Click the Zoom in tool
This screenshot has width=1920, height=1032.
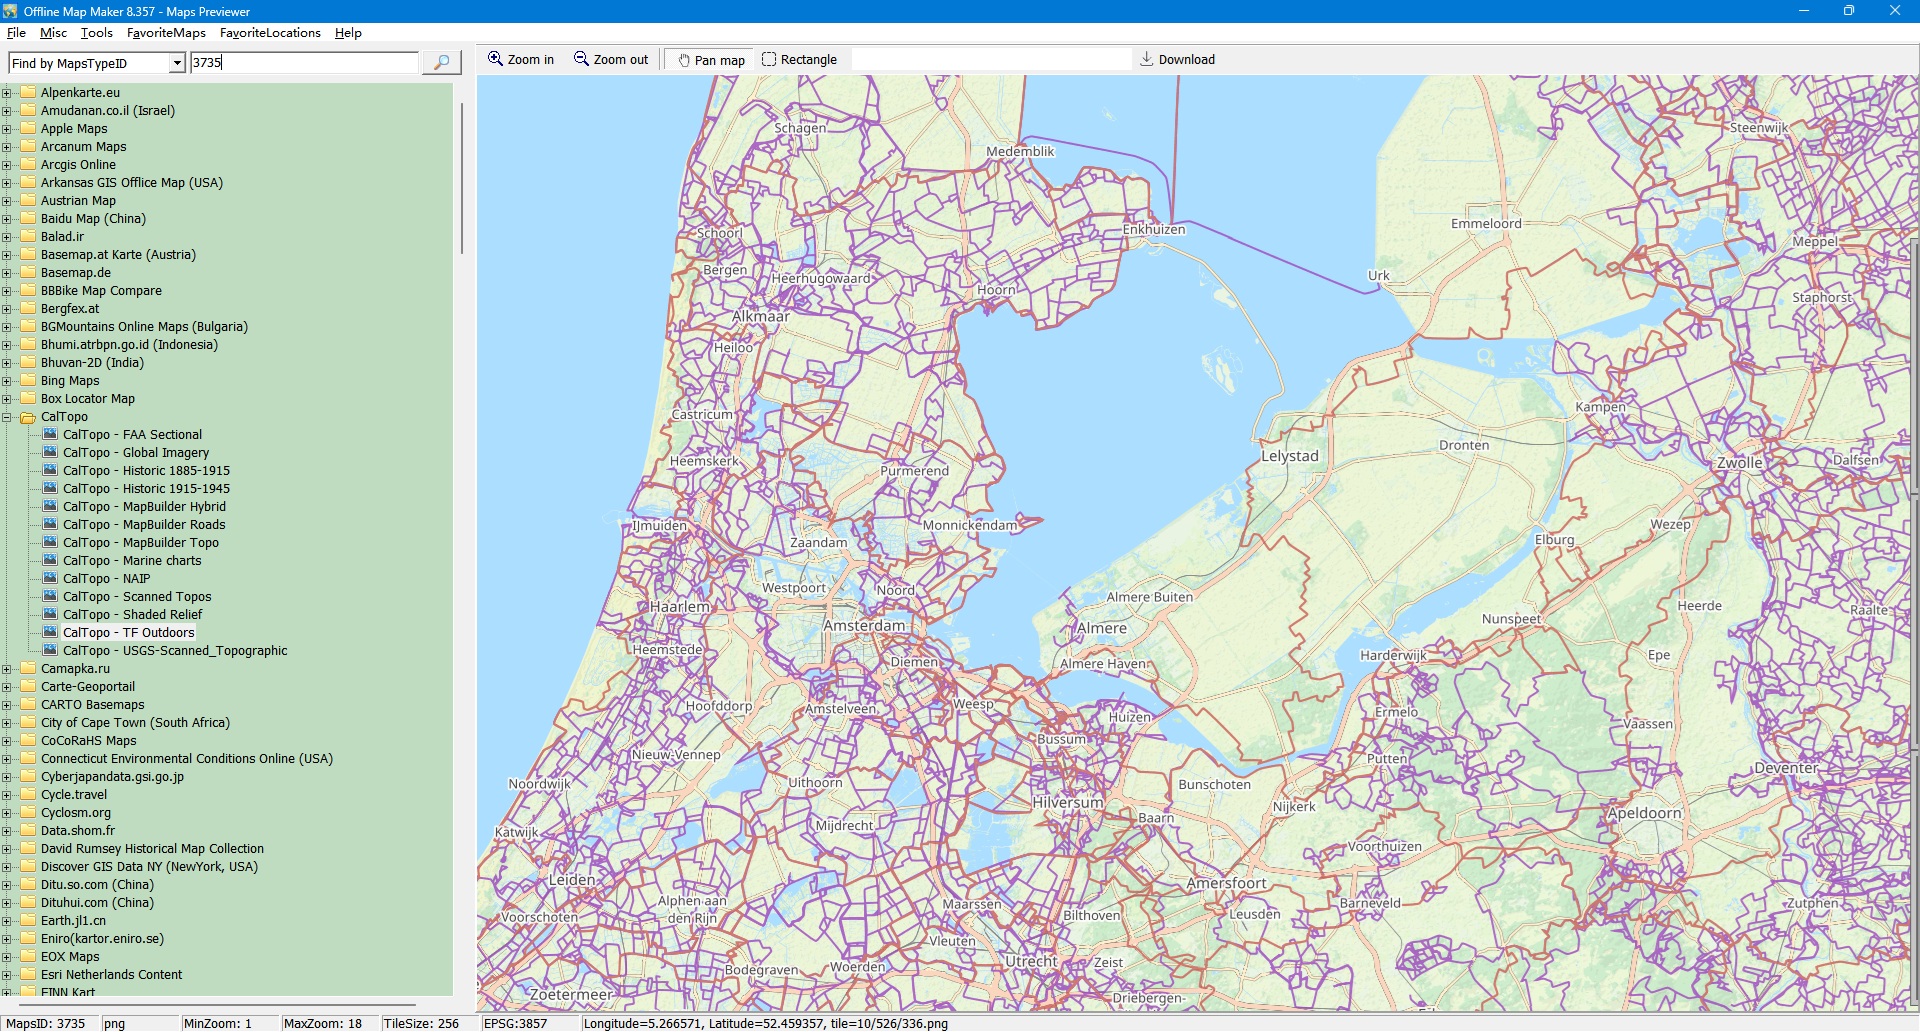tap(520, 60)
